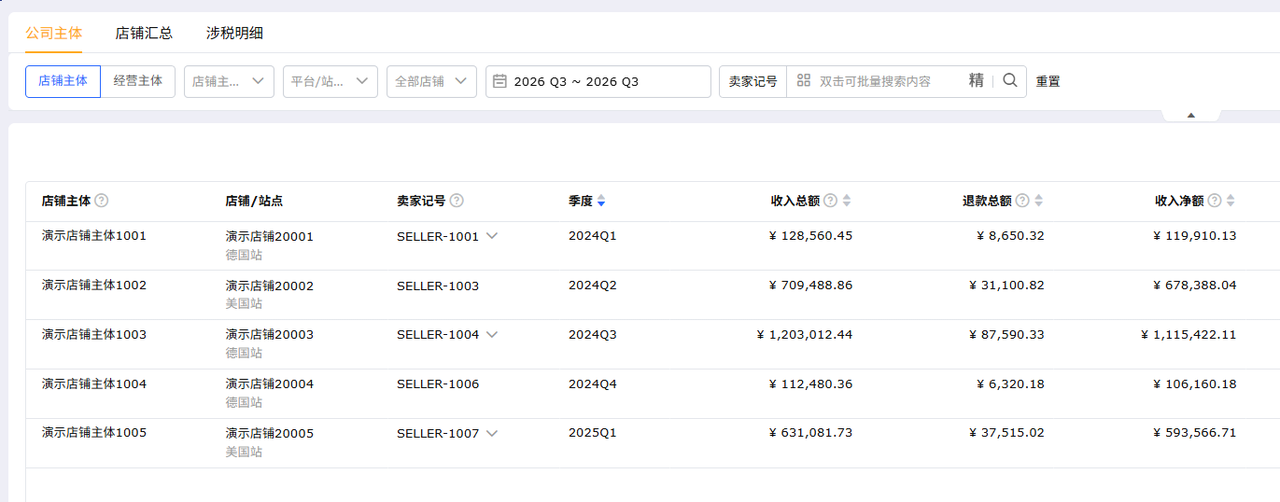This screenshot has height=502, width=1280.
Task: Click quarter value 2024Q1
Action: [x=593, y=236]
